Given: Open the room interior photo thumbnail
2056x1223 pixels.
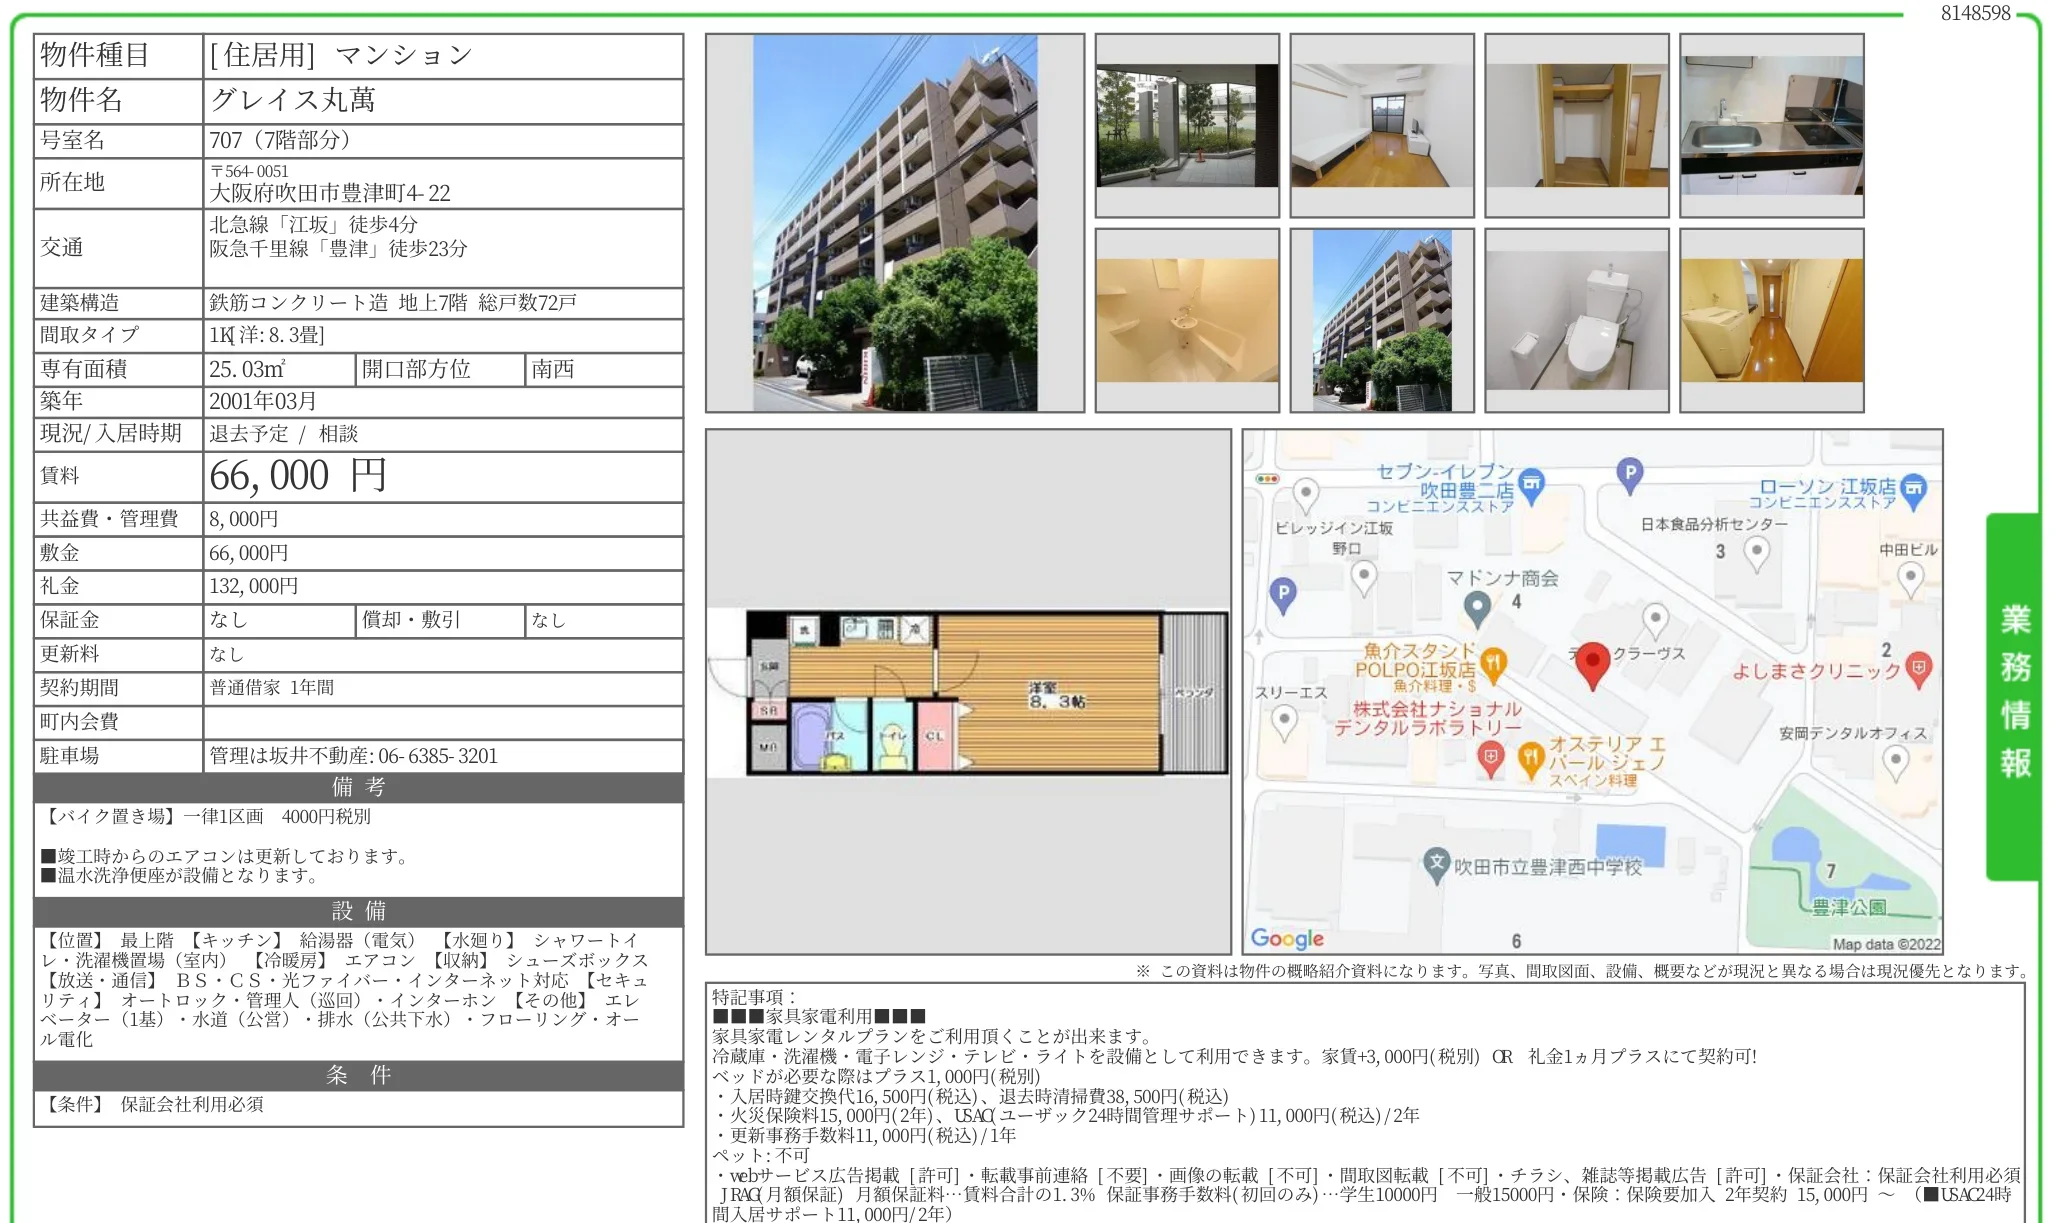Looking at the screenshot, I should pyautogui.click(x=1381, y=125).
